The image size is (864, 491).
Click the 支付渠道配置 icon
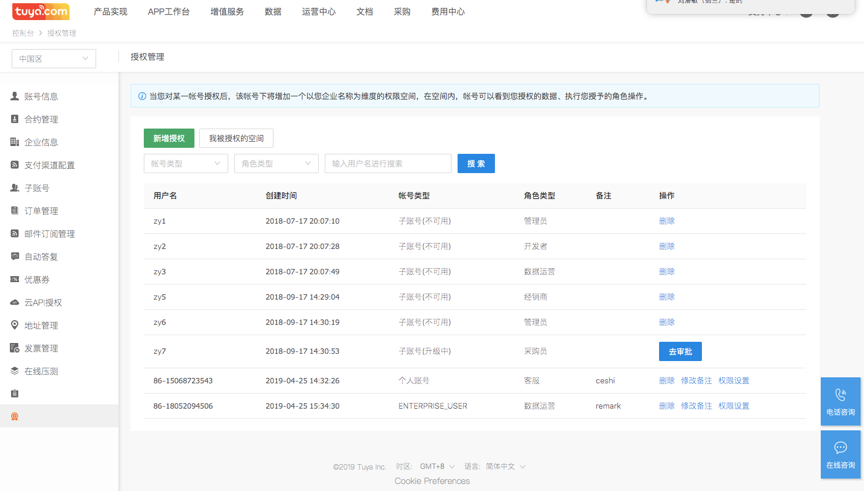[x=15, y=165]
